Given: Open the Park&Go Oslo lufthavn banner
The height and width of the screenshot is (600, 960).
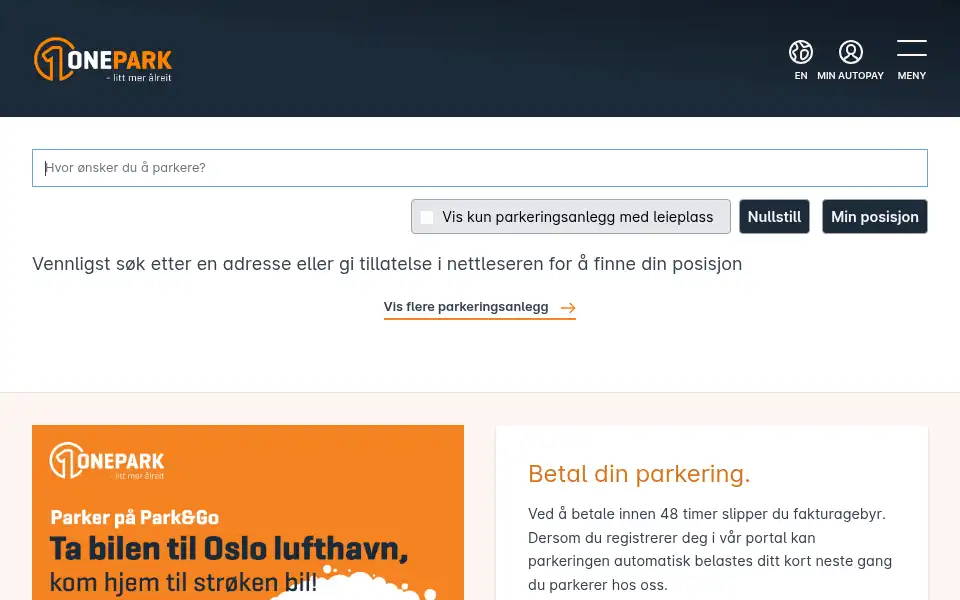Looking at the screenshot, I should click(248, 512).
